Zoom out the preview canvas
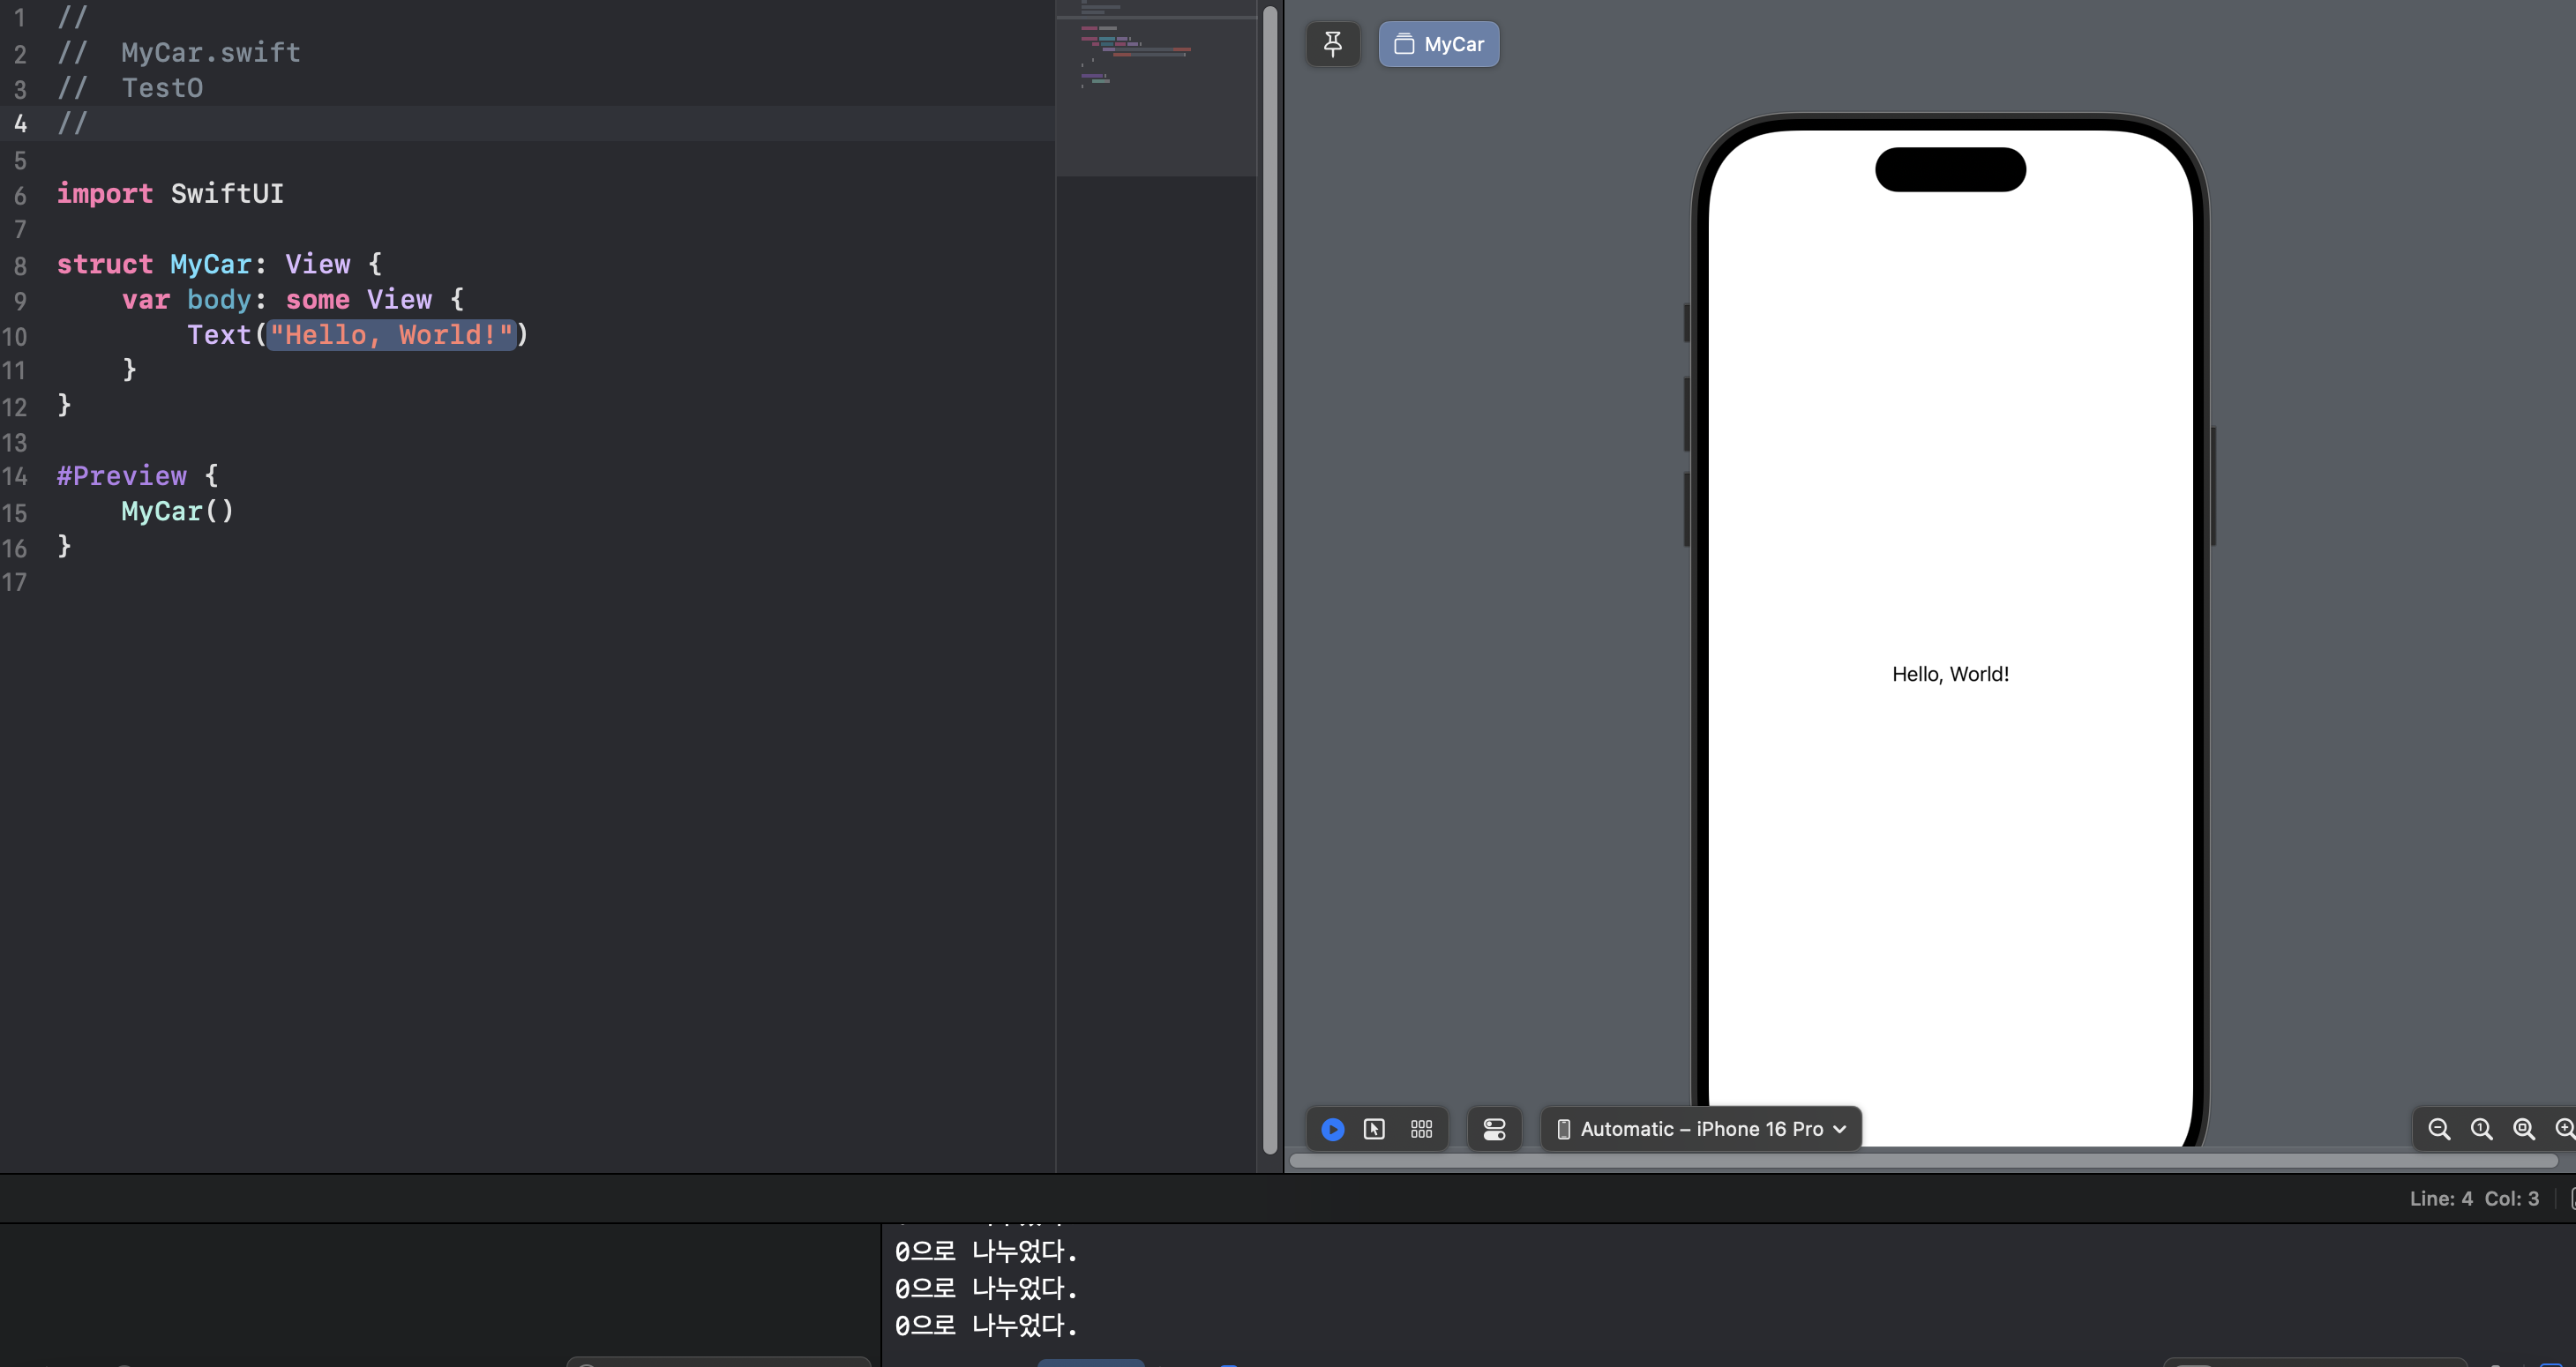Viewport: 2576px width, 1367px height. point(2439,1129)
